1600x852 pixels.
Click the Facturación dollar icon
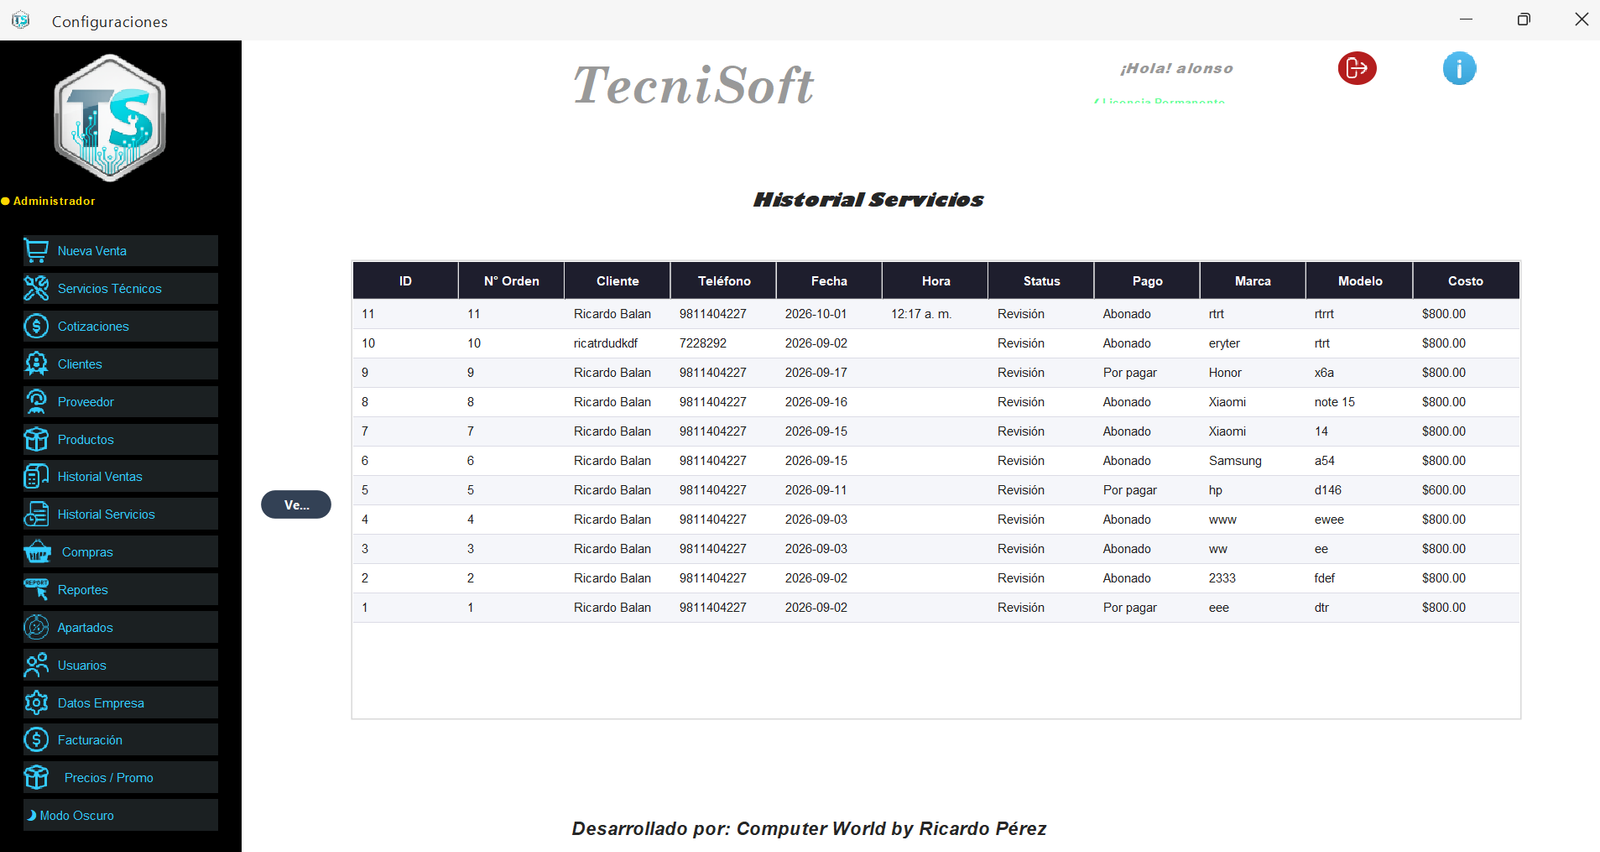point(36,740)
